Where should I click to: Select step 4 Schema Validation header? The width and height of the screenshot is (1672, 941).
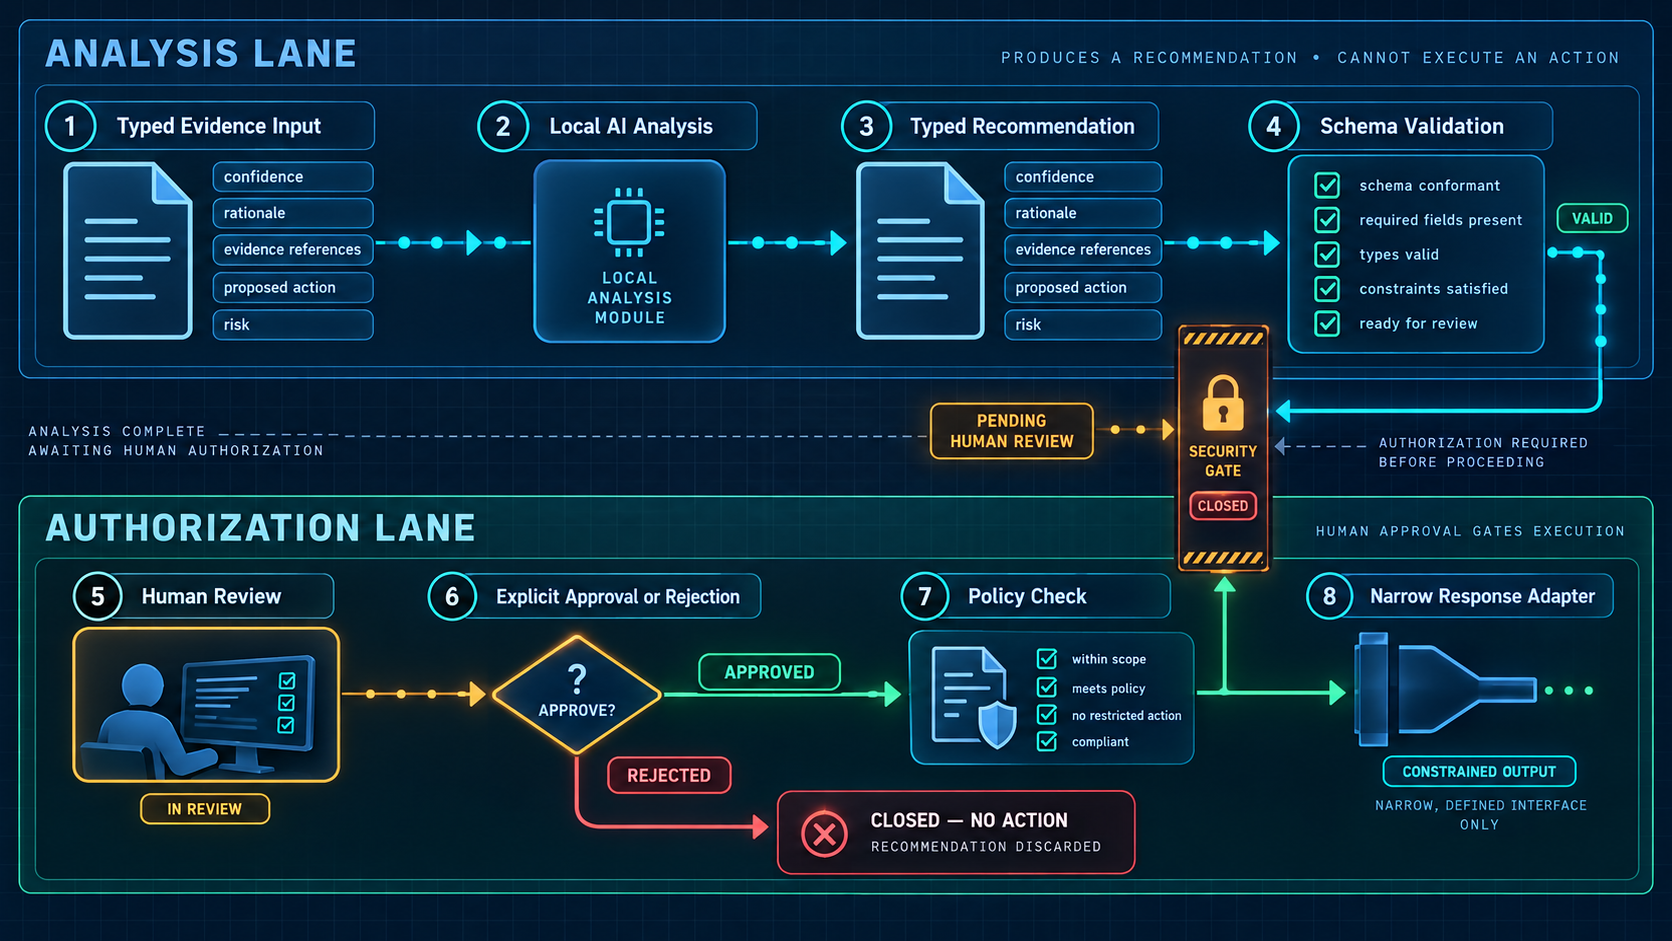coord(1400,126)
